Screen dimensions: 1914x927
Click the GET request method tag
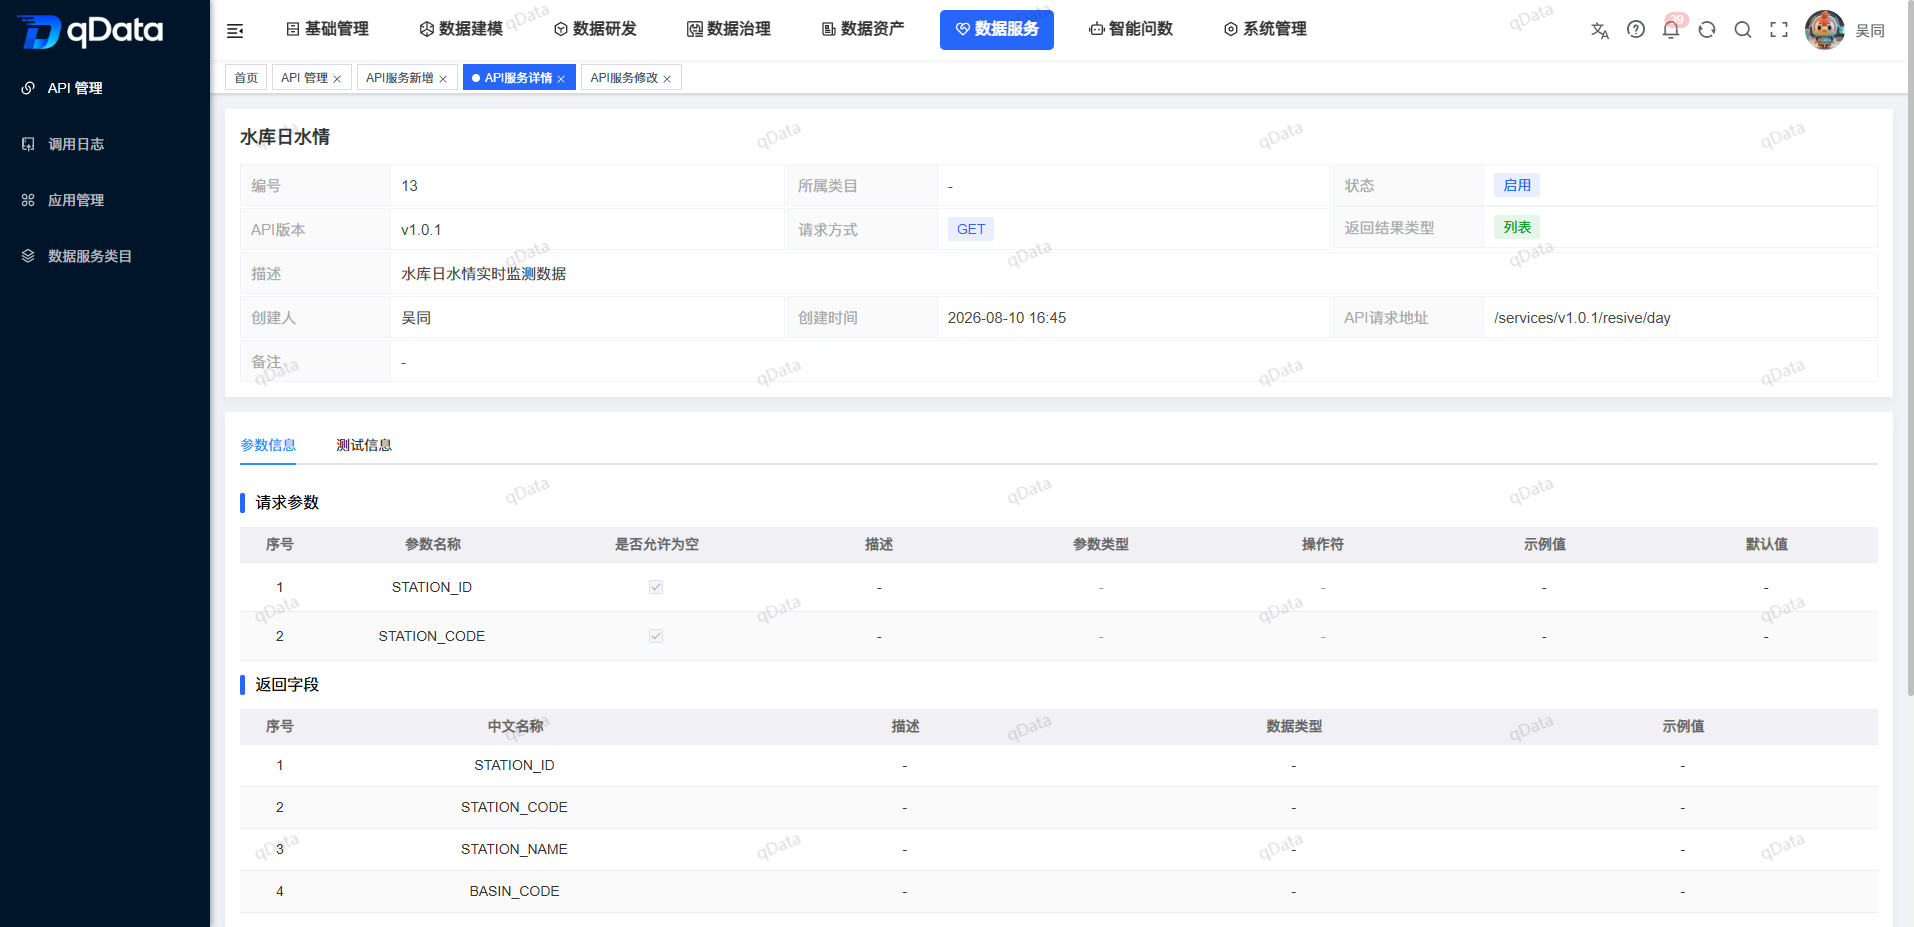tap(971, 229)
